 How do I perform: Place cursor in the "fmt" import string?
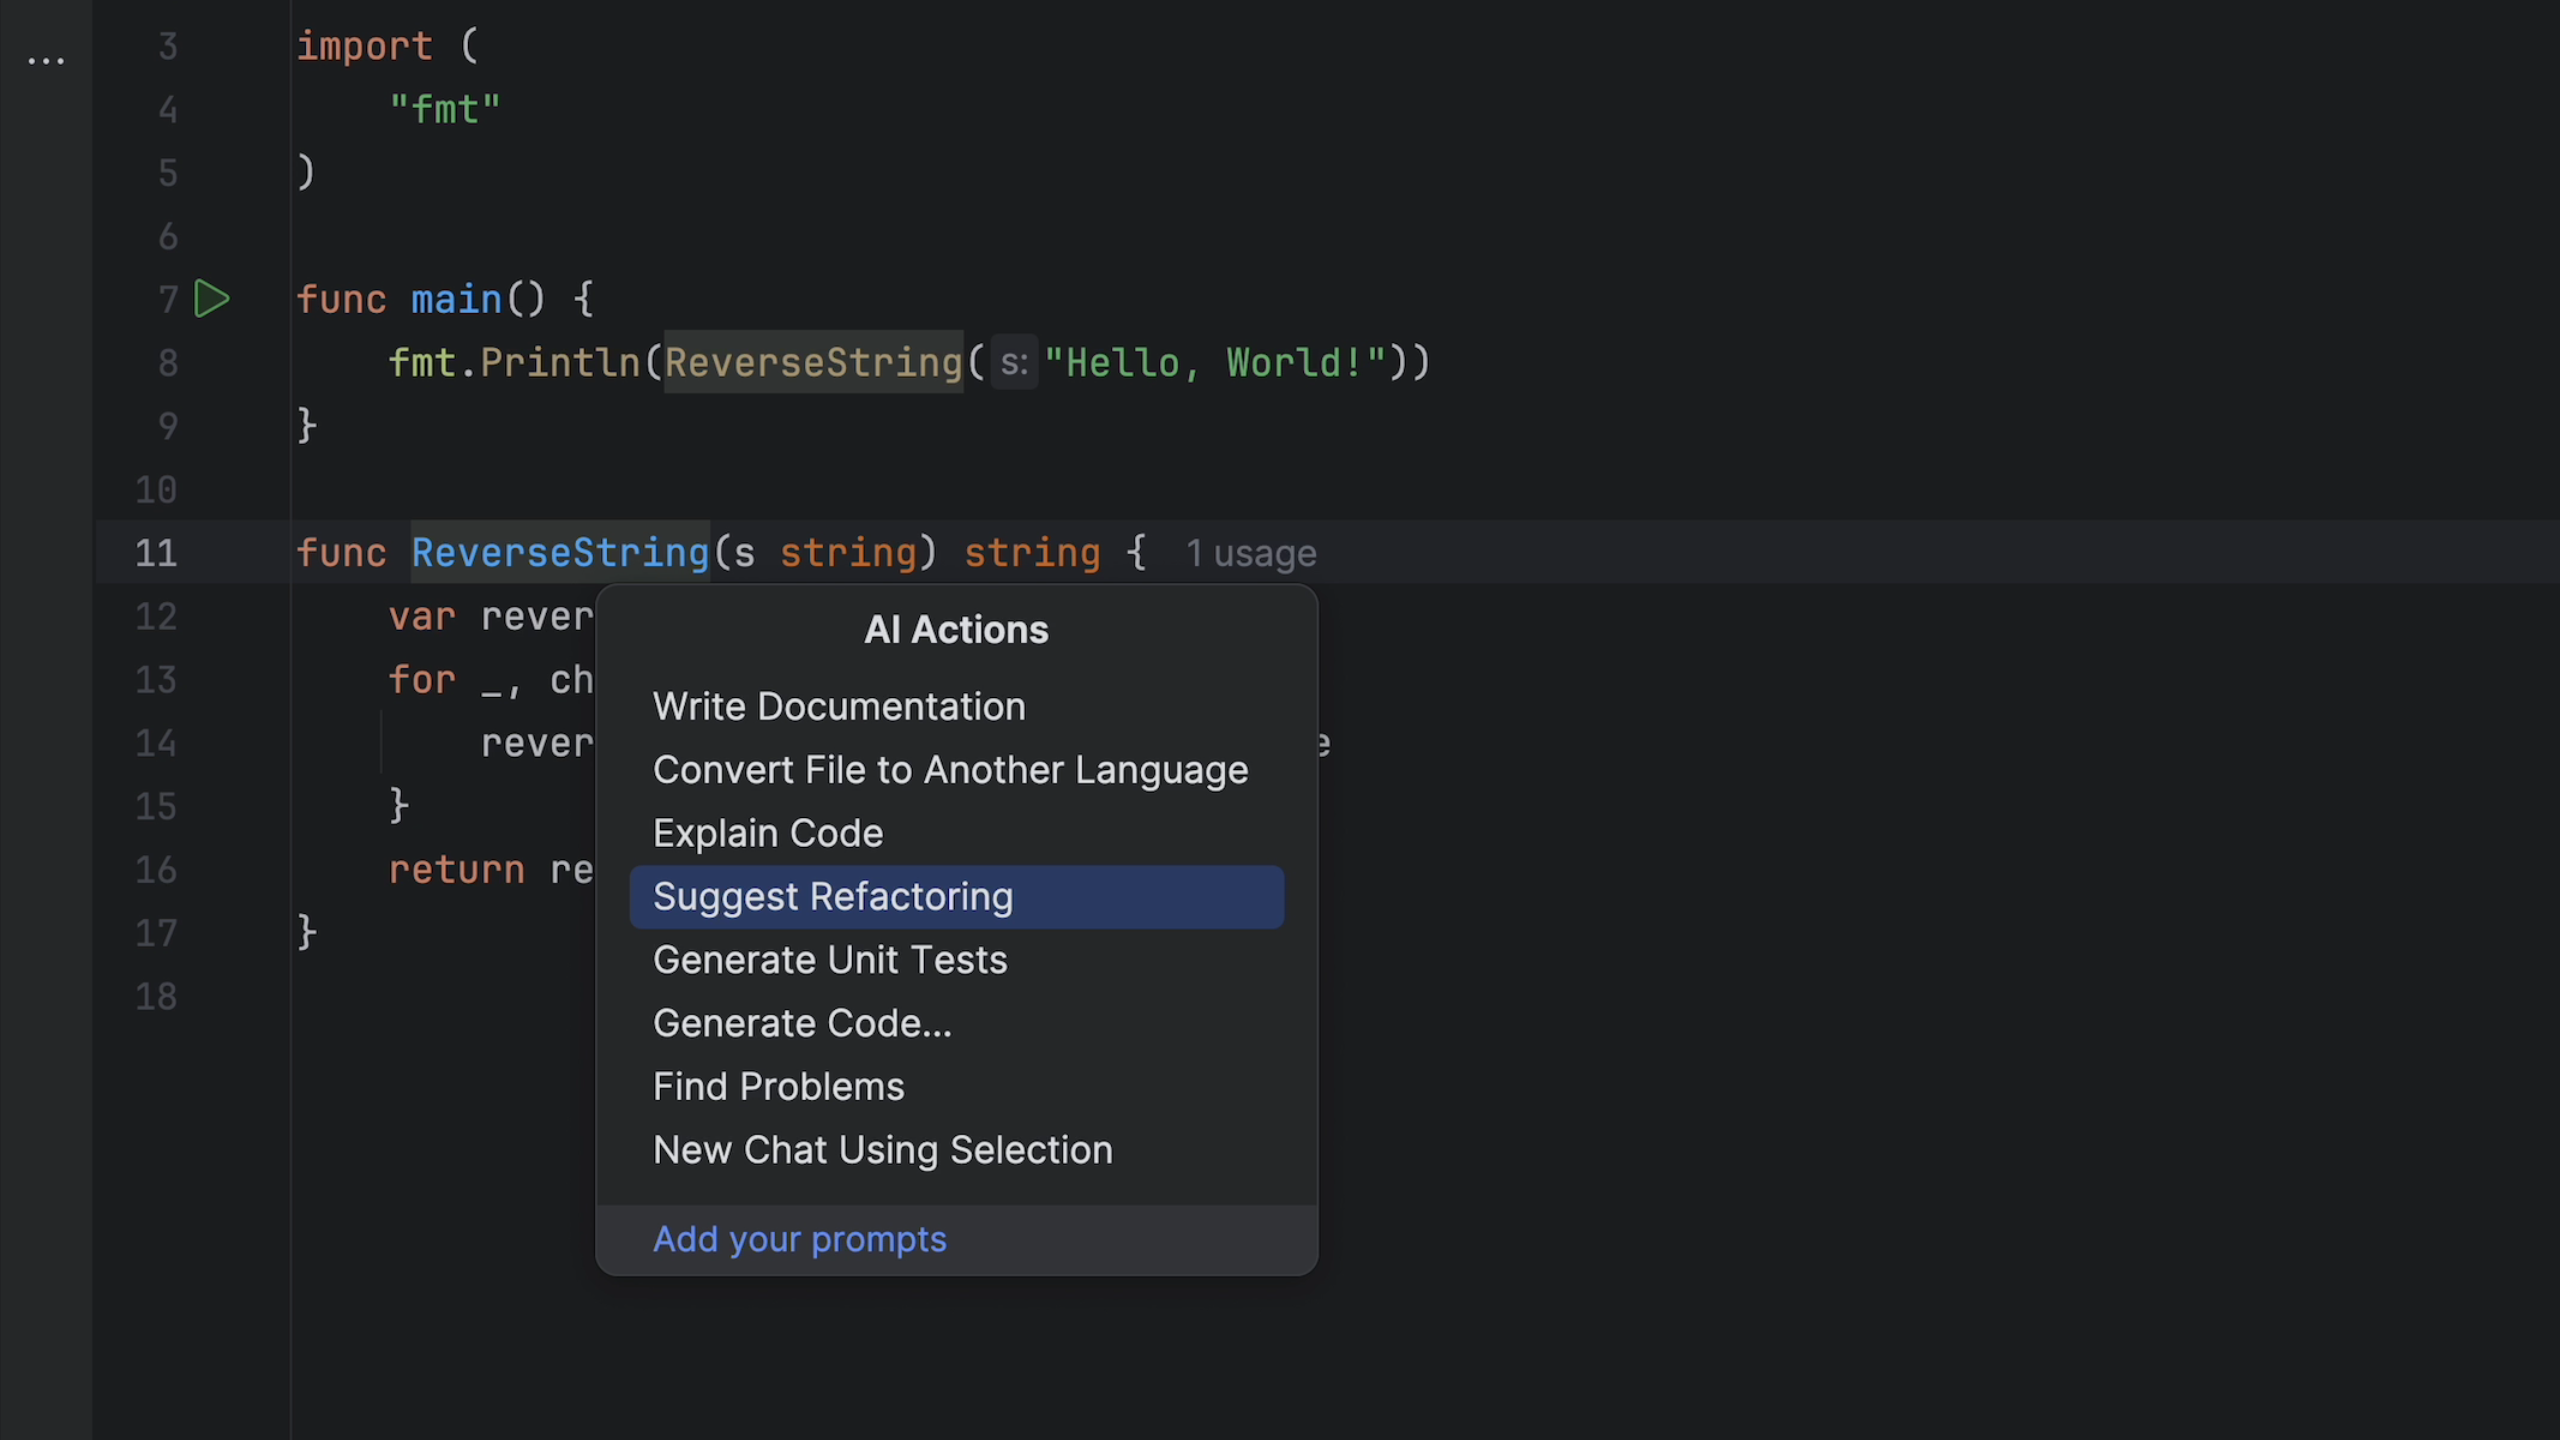444,109
